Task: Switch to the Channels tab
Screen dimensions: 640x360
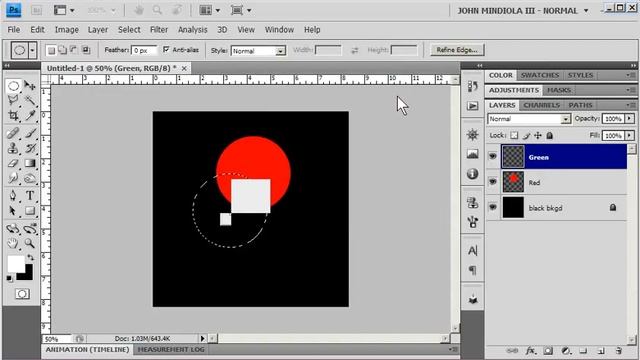Action: pyautogui.click(x=542, y=105)
